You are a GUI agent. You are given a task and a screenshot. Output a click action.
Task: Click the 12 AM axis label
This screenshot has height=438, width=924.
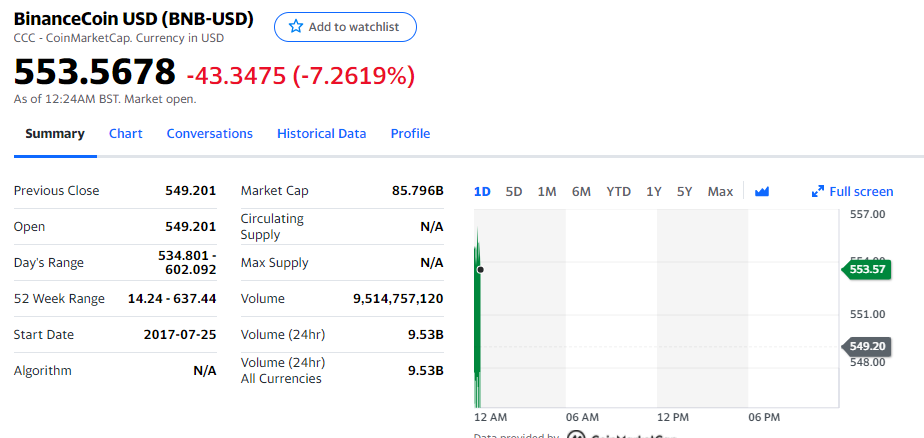coord(490,417)
